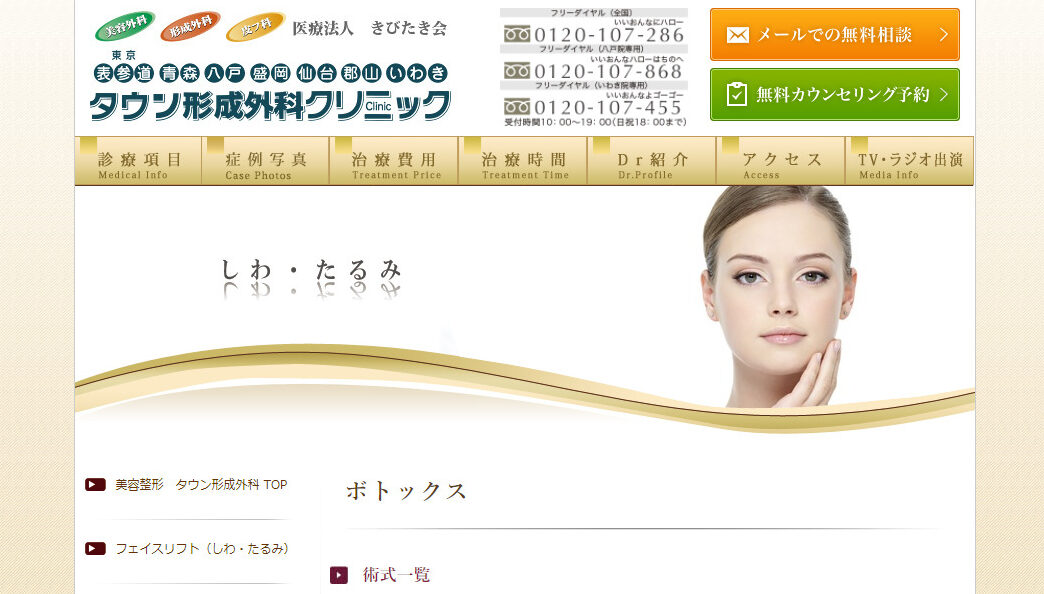This screenshot has width=1044, height=594.
Task: Open TV・ラジオ出演 Media Info page
Action: [909, 162]
